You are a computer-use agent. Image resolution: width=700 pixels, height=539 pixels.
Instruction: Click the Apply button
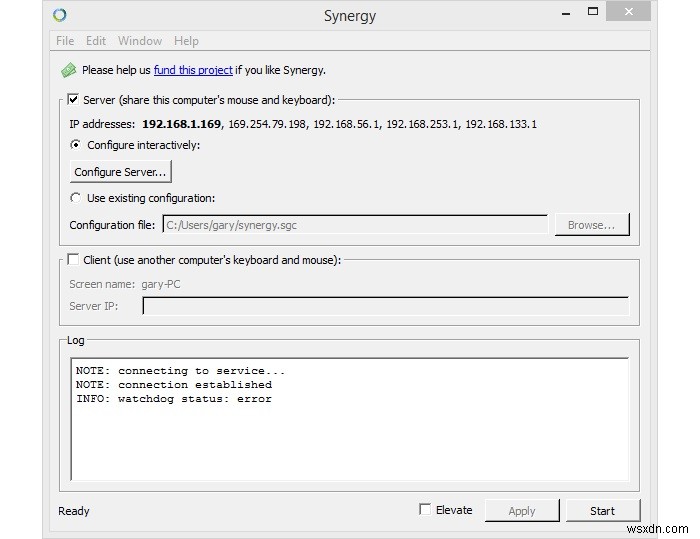pos(522,511)
